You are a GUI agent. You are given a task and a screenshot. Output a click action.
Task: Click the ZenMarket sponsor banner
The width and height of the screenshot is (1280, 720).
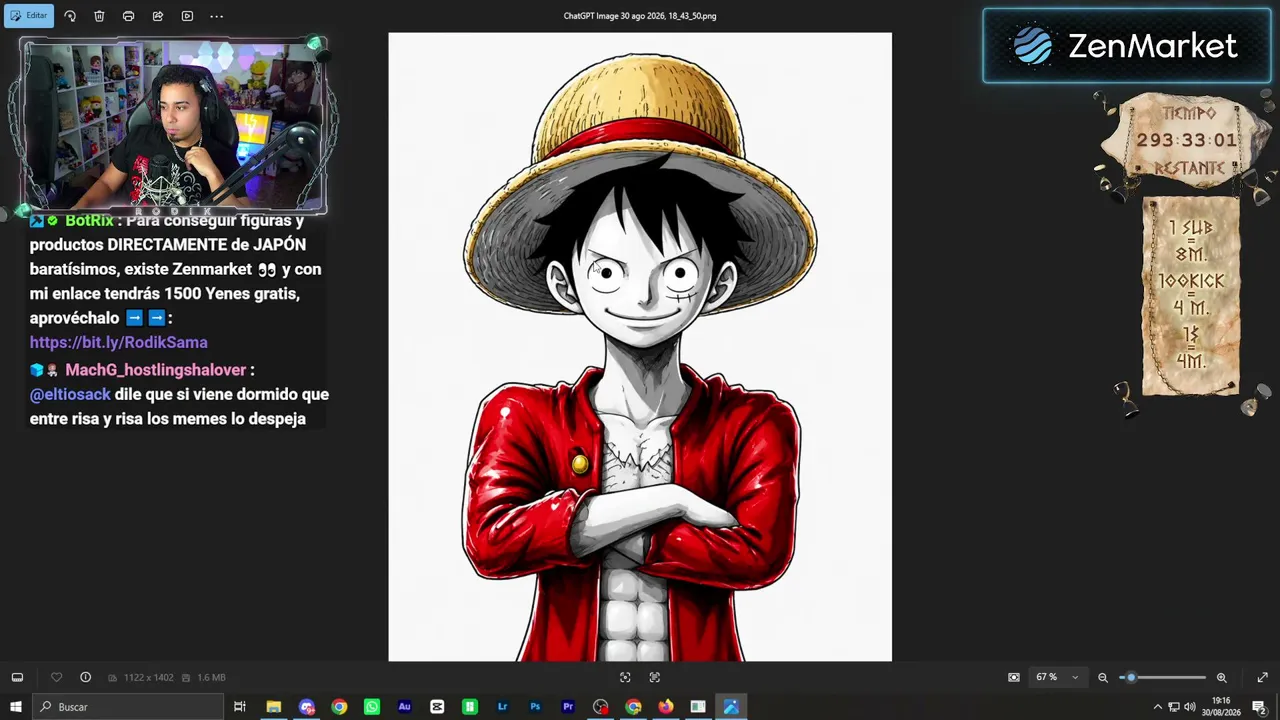[1127, 46]
